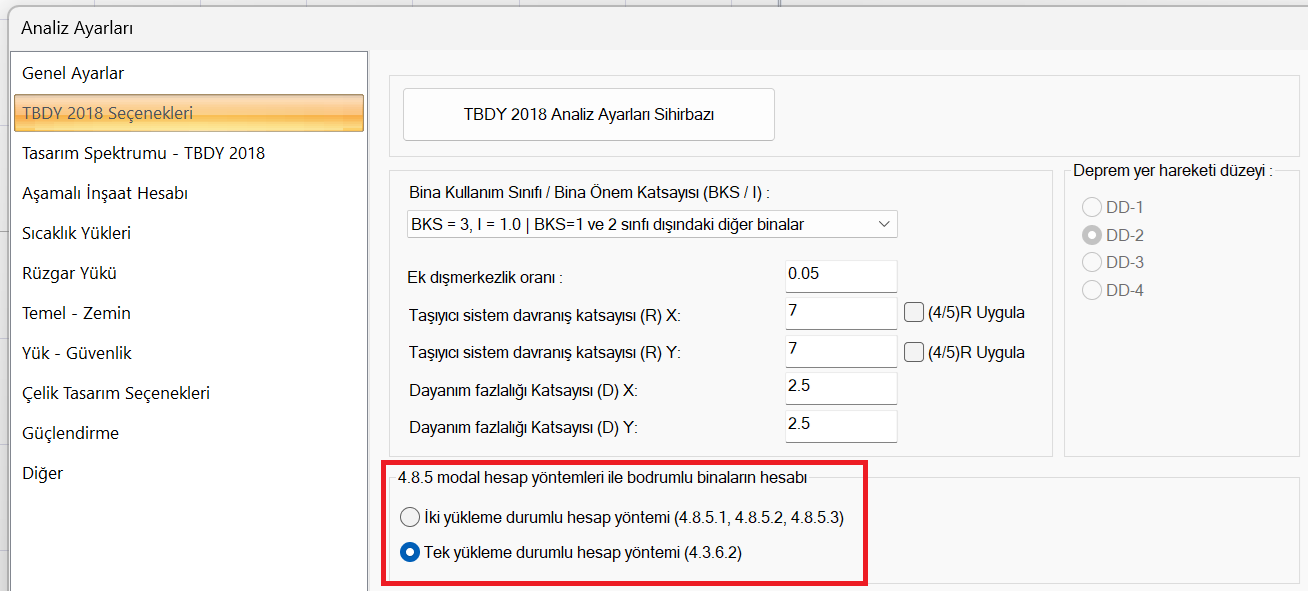
Task: Click the Dayanım fazlalığı (D) Y field
Action: (841, 425)
